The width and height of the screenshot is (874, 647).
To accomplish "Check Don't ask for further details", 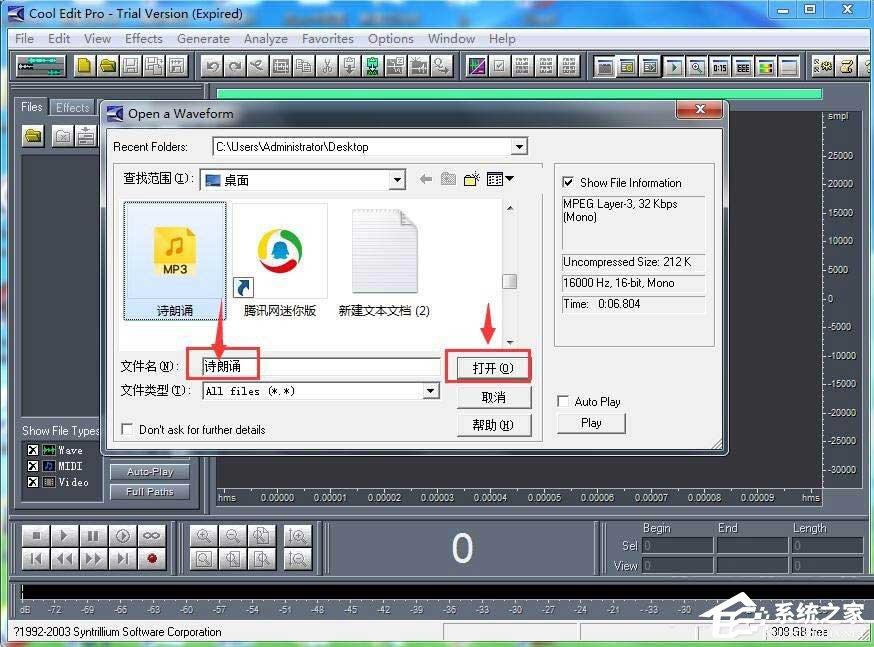I will coord(127,430).
